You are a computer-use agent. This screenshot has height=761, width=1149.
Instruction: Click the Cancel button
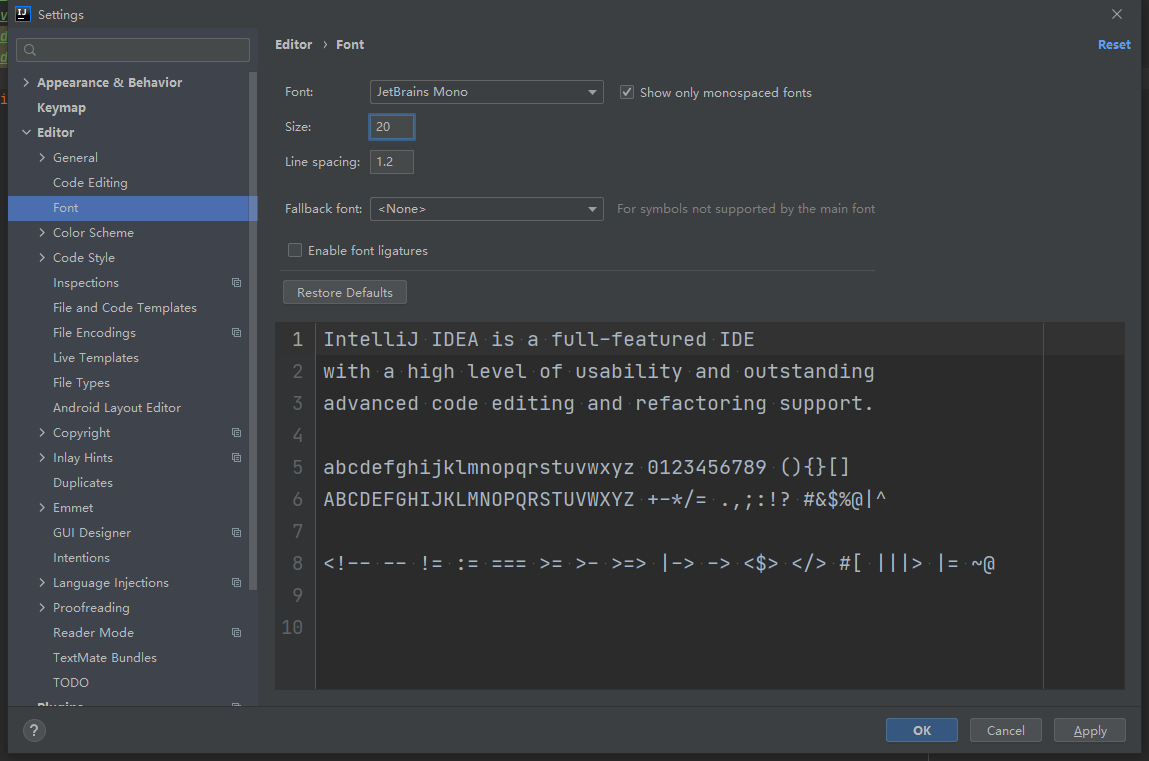tap(1005, 730)
